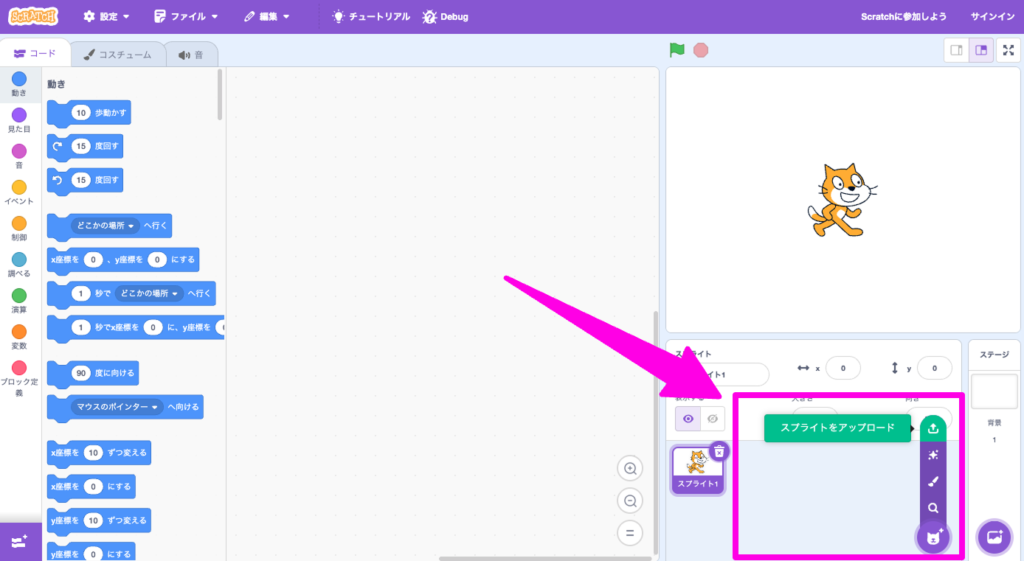Click the upload sprite icon
The width and height of the screenshot is (1024, 561).
[x=932, y=428]
